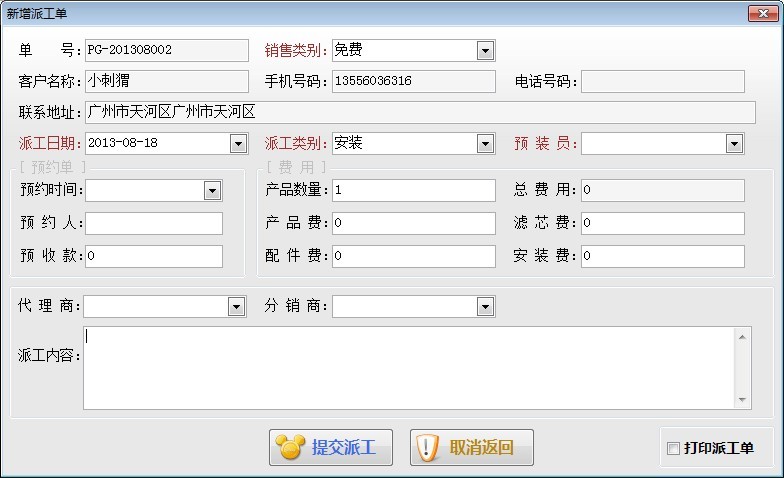Screen dimensions: 784x478
Task: Click the 手机号码 field 13556036316
Action: point(414,82)
